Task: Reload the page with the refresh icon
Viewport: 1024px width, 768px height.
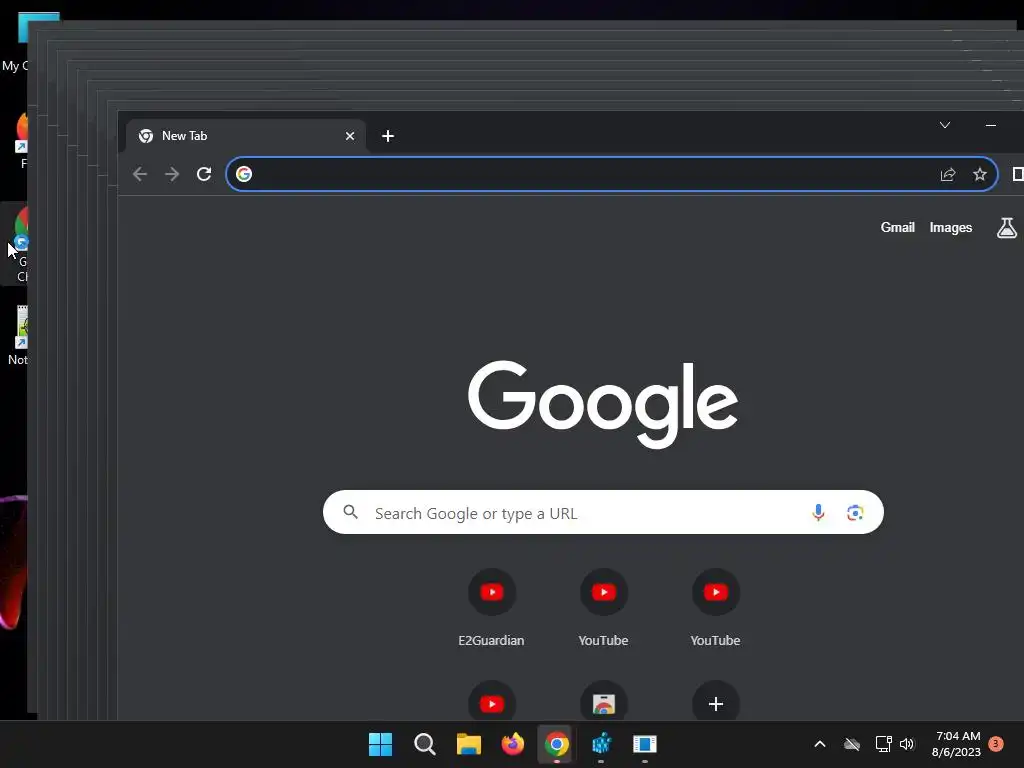Action: tap(204, 174)
